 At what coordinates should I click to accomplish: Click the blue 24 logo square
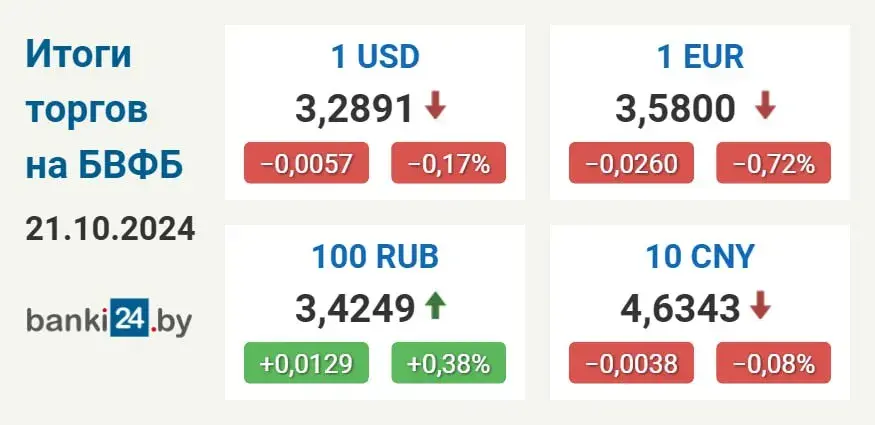(x=129, y=318)
